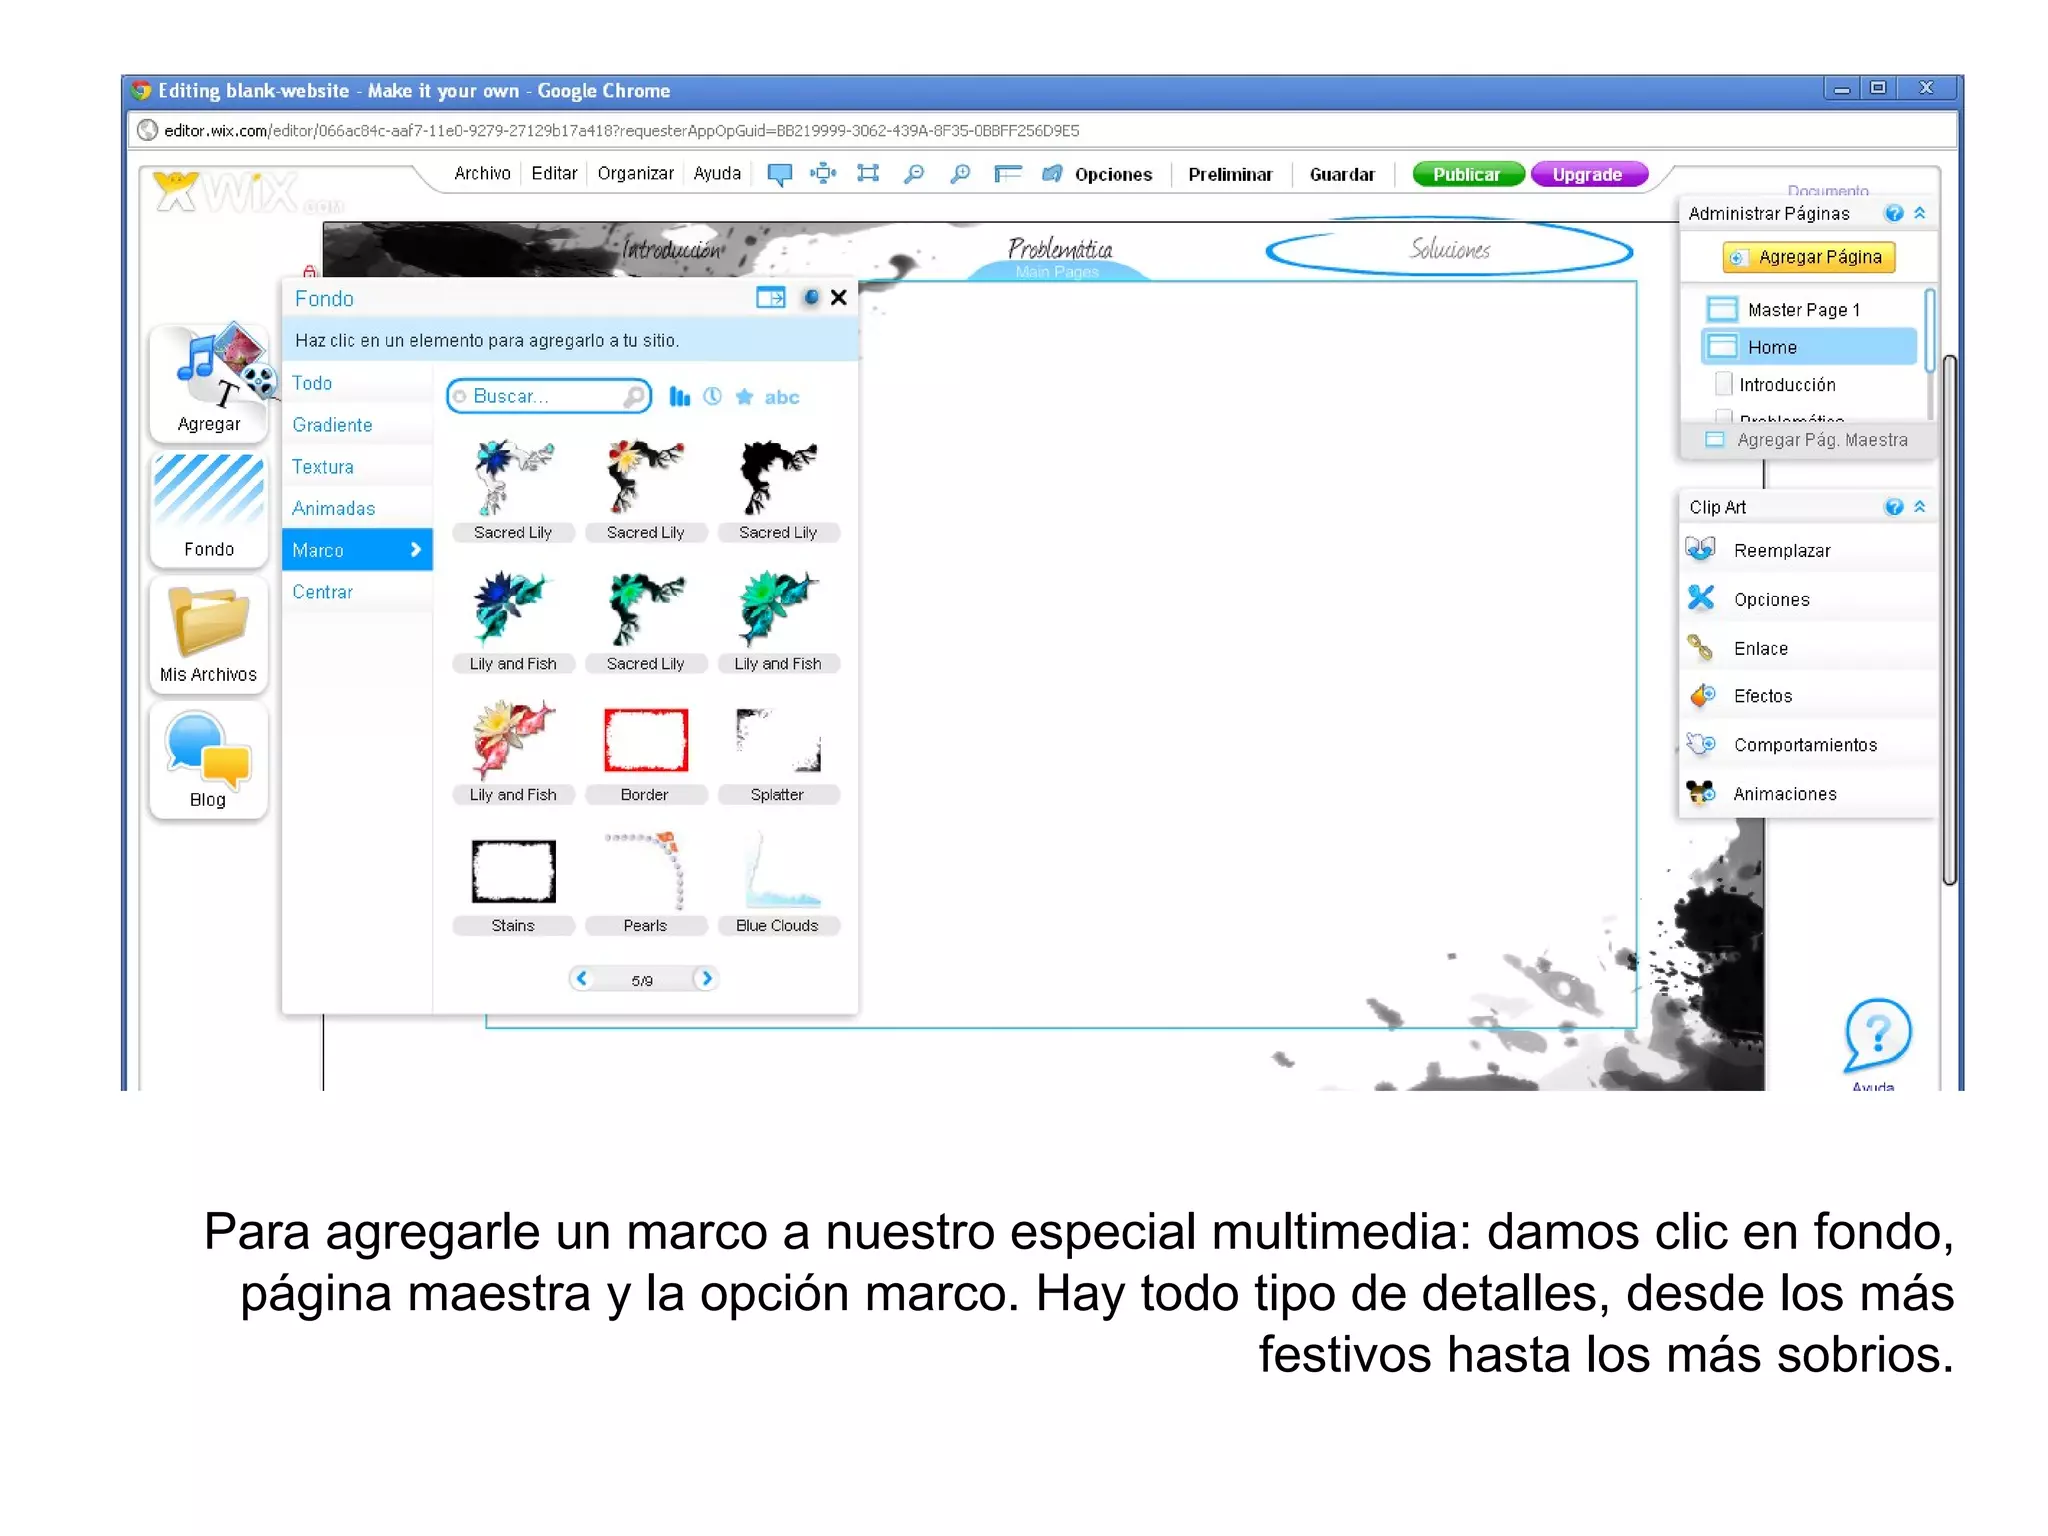Image resolution: width=2048 pixels, height=1536 pixels.
Task: Select the Home page item
Action: 1810,347
